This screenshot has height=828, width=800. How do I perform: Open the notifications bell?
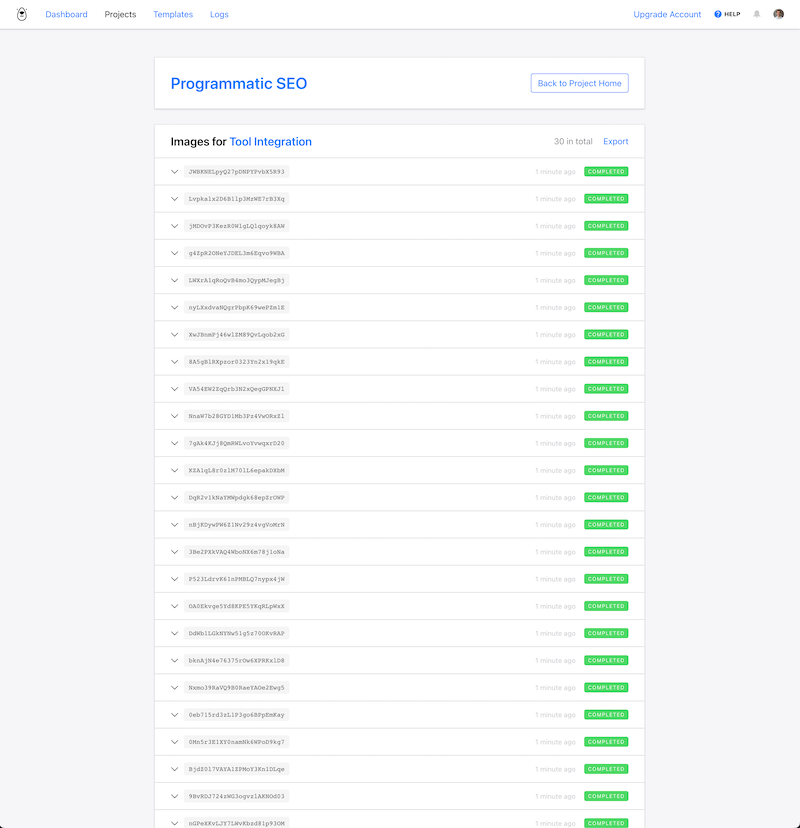(757, 14)
